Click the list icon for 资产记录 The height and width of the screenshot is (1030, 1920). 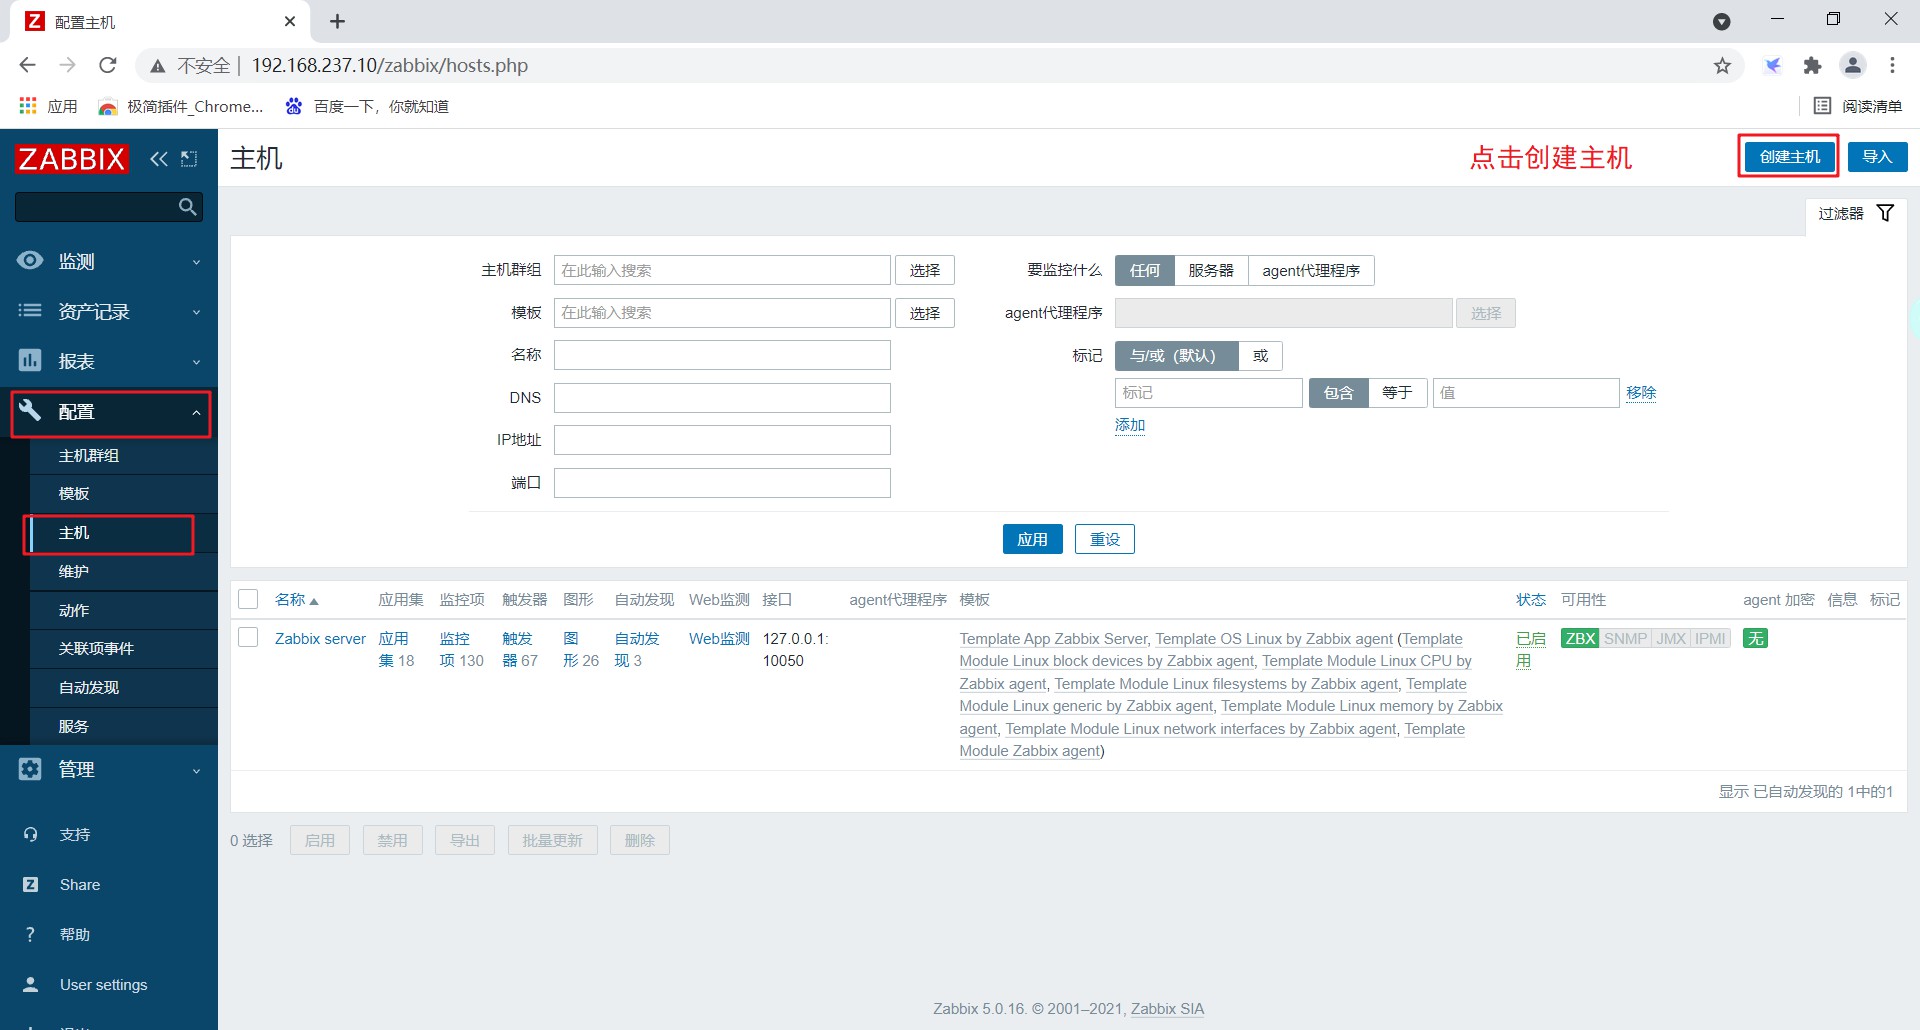click(x=30, y=311)
